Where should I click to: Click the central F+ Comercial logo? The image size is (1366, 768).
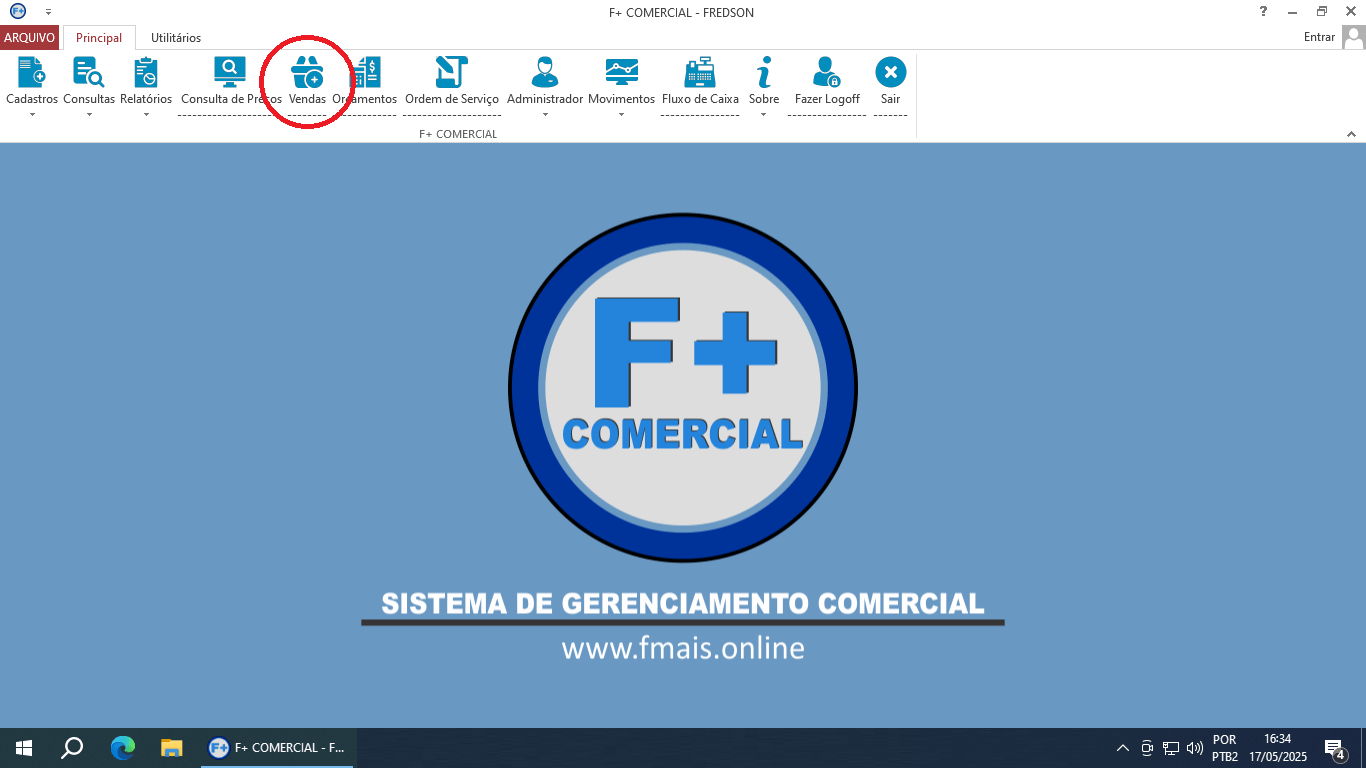coord(683,387)
